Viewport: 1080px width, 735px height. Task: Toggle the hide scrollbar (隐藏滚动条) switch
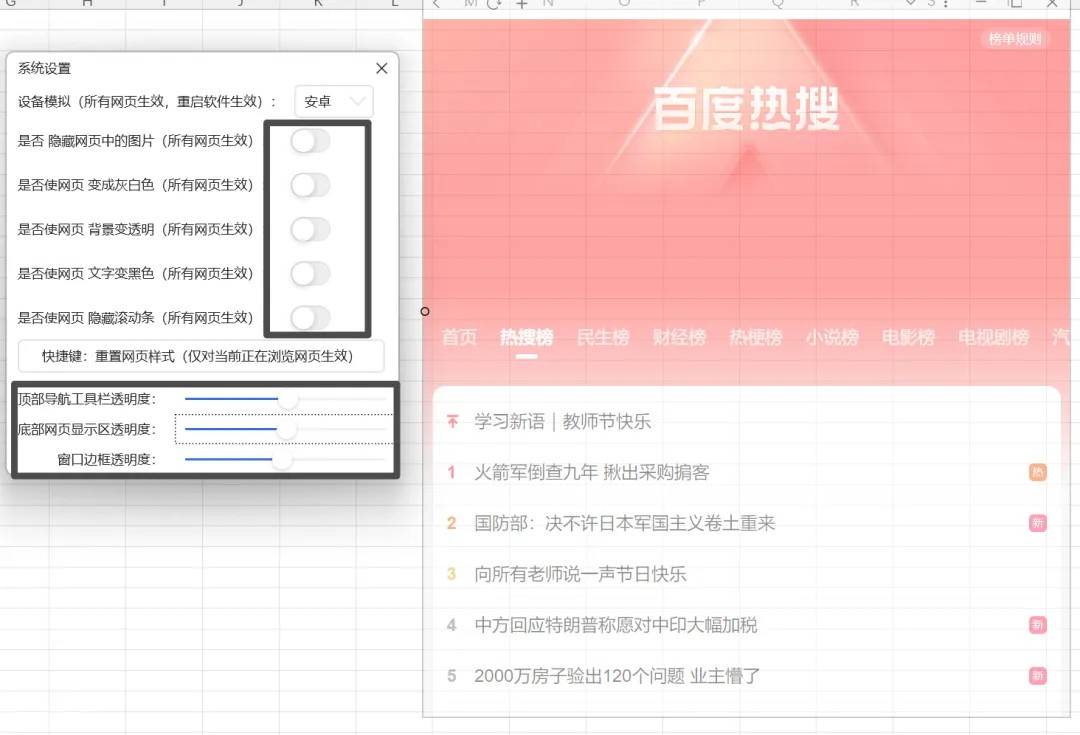coord(310,318)
